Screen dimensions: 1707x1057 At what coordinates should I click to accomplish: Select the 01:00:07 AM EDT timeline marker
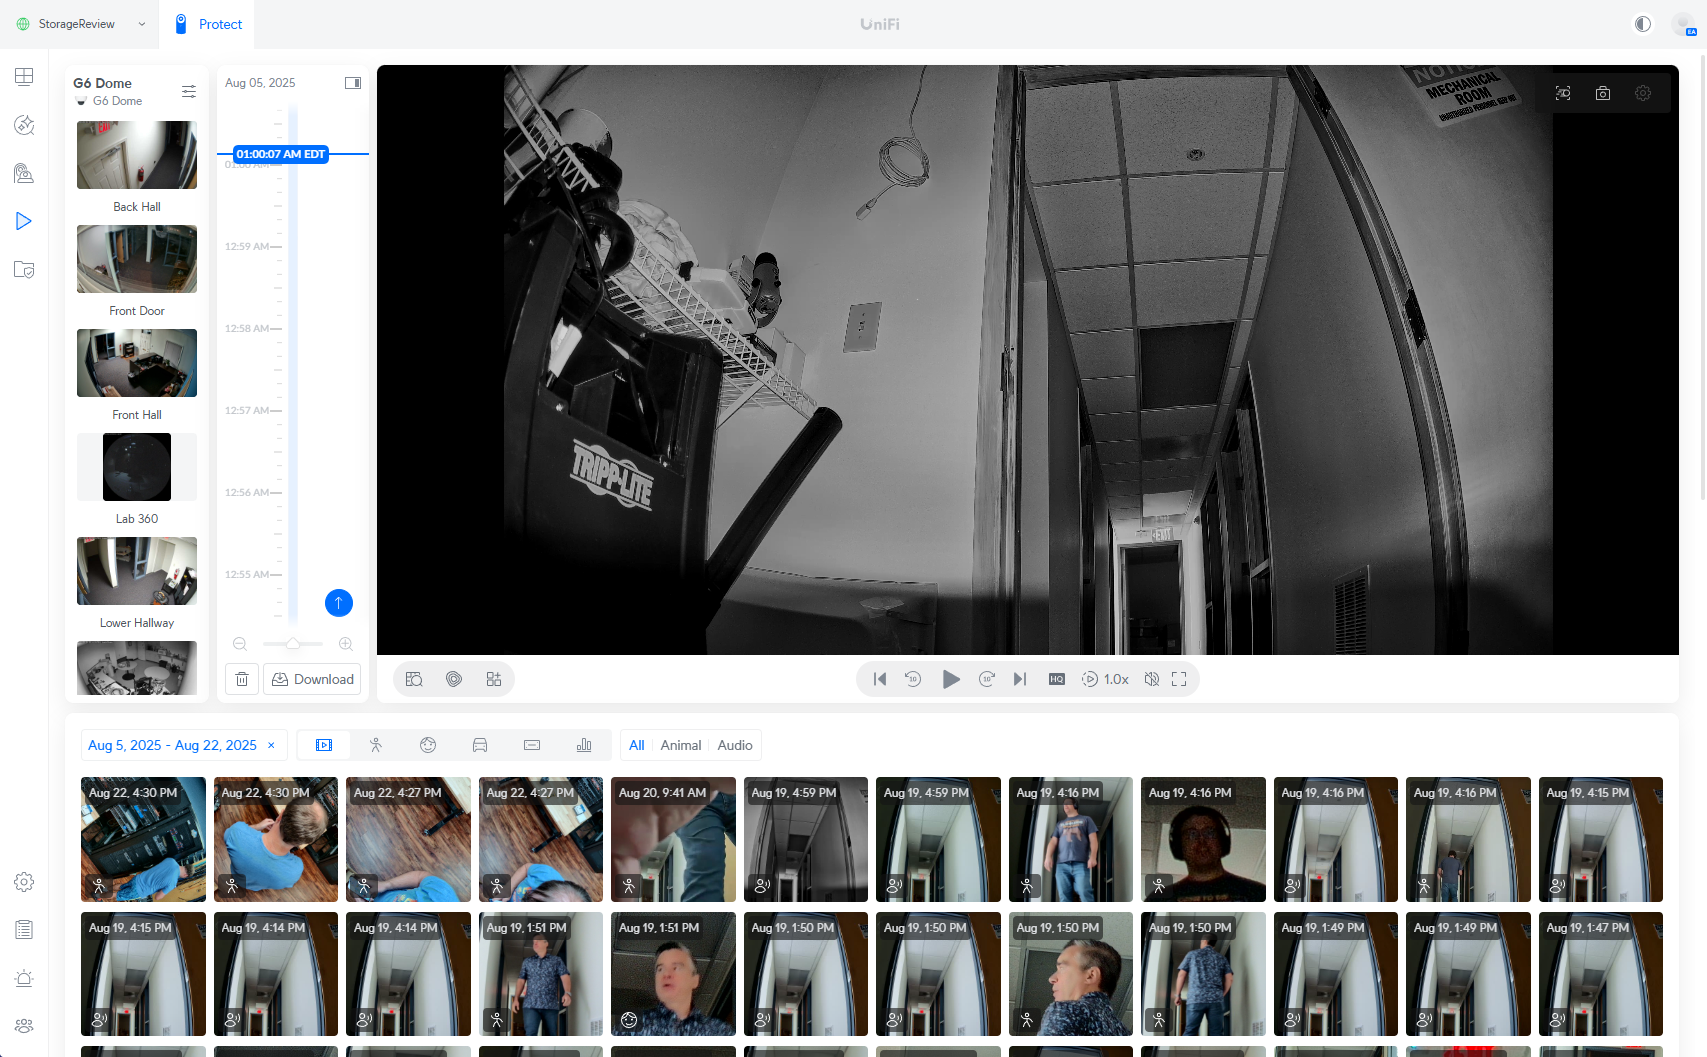(x=281, y=154)
